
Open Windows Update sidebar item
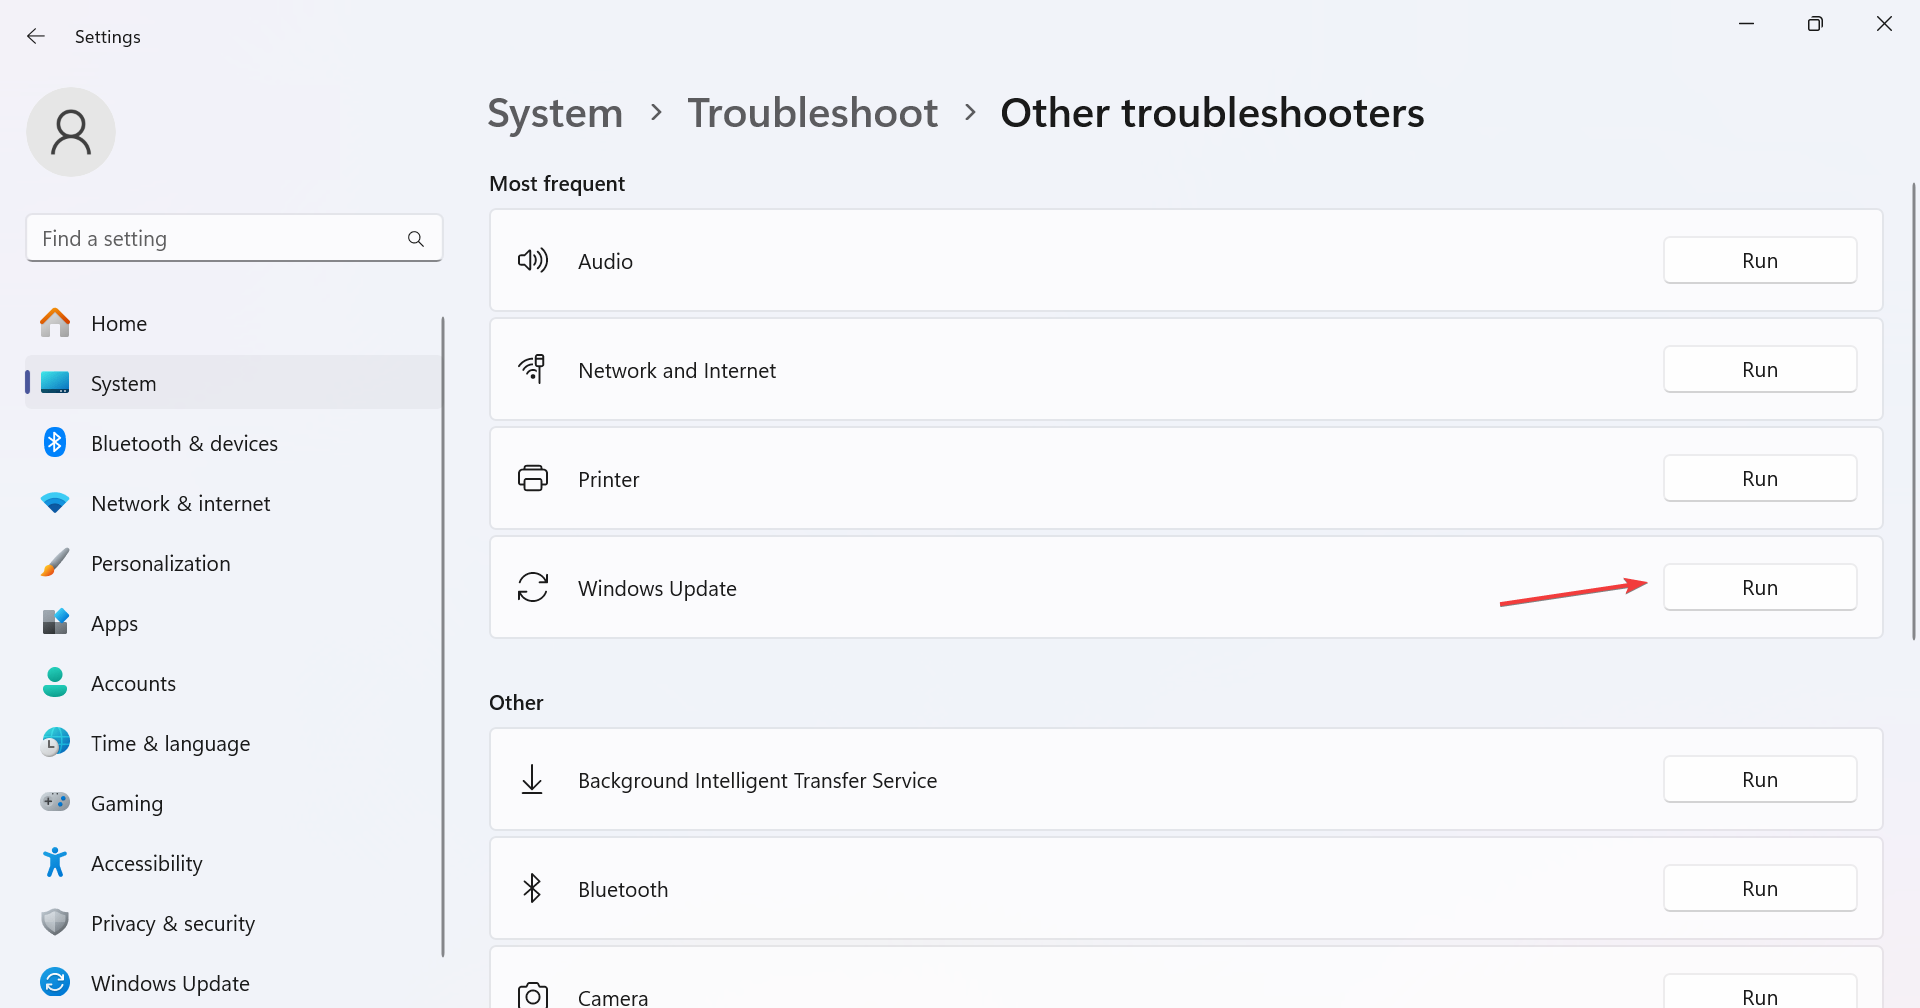(x=170, y=984)
